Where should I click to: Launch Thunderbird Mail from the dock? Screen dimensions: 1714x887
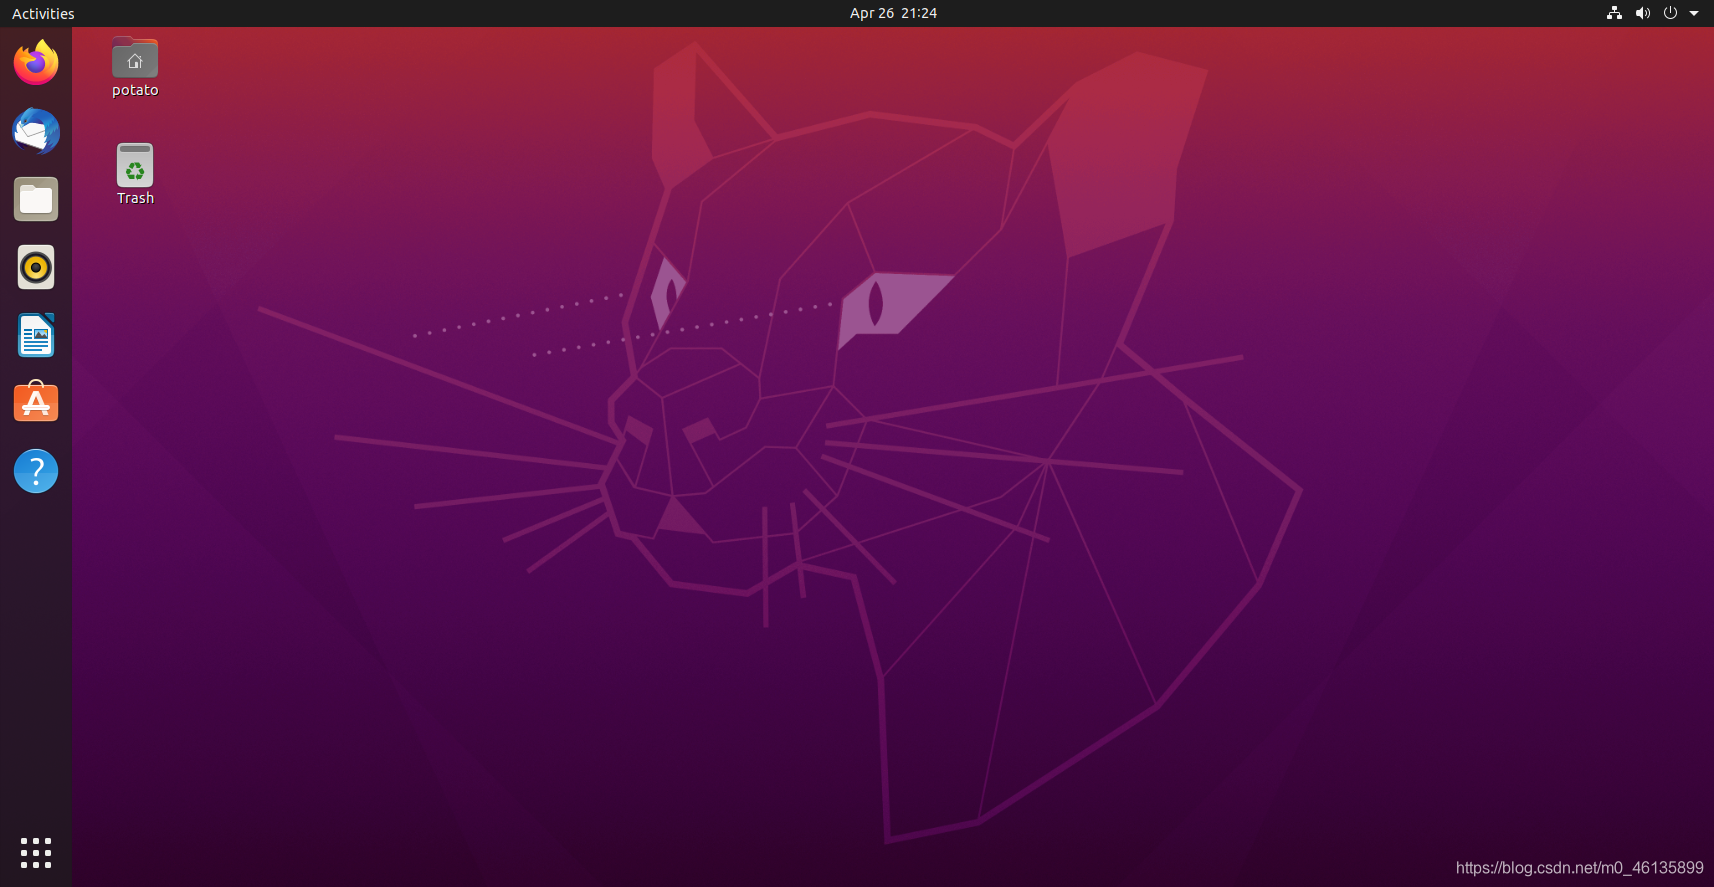[x=36, y=131]
